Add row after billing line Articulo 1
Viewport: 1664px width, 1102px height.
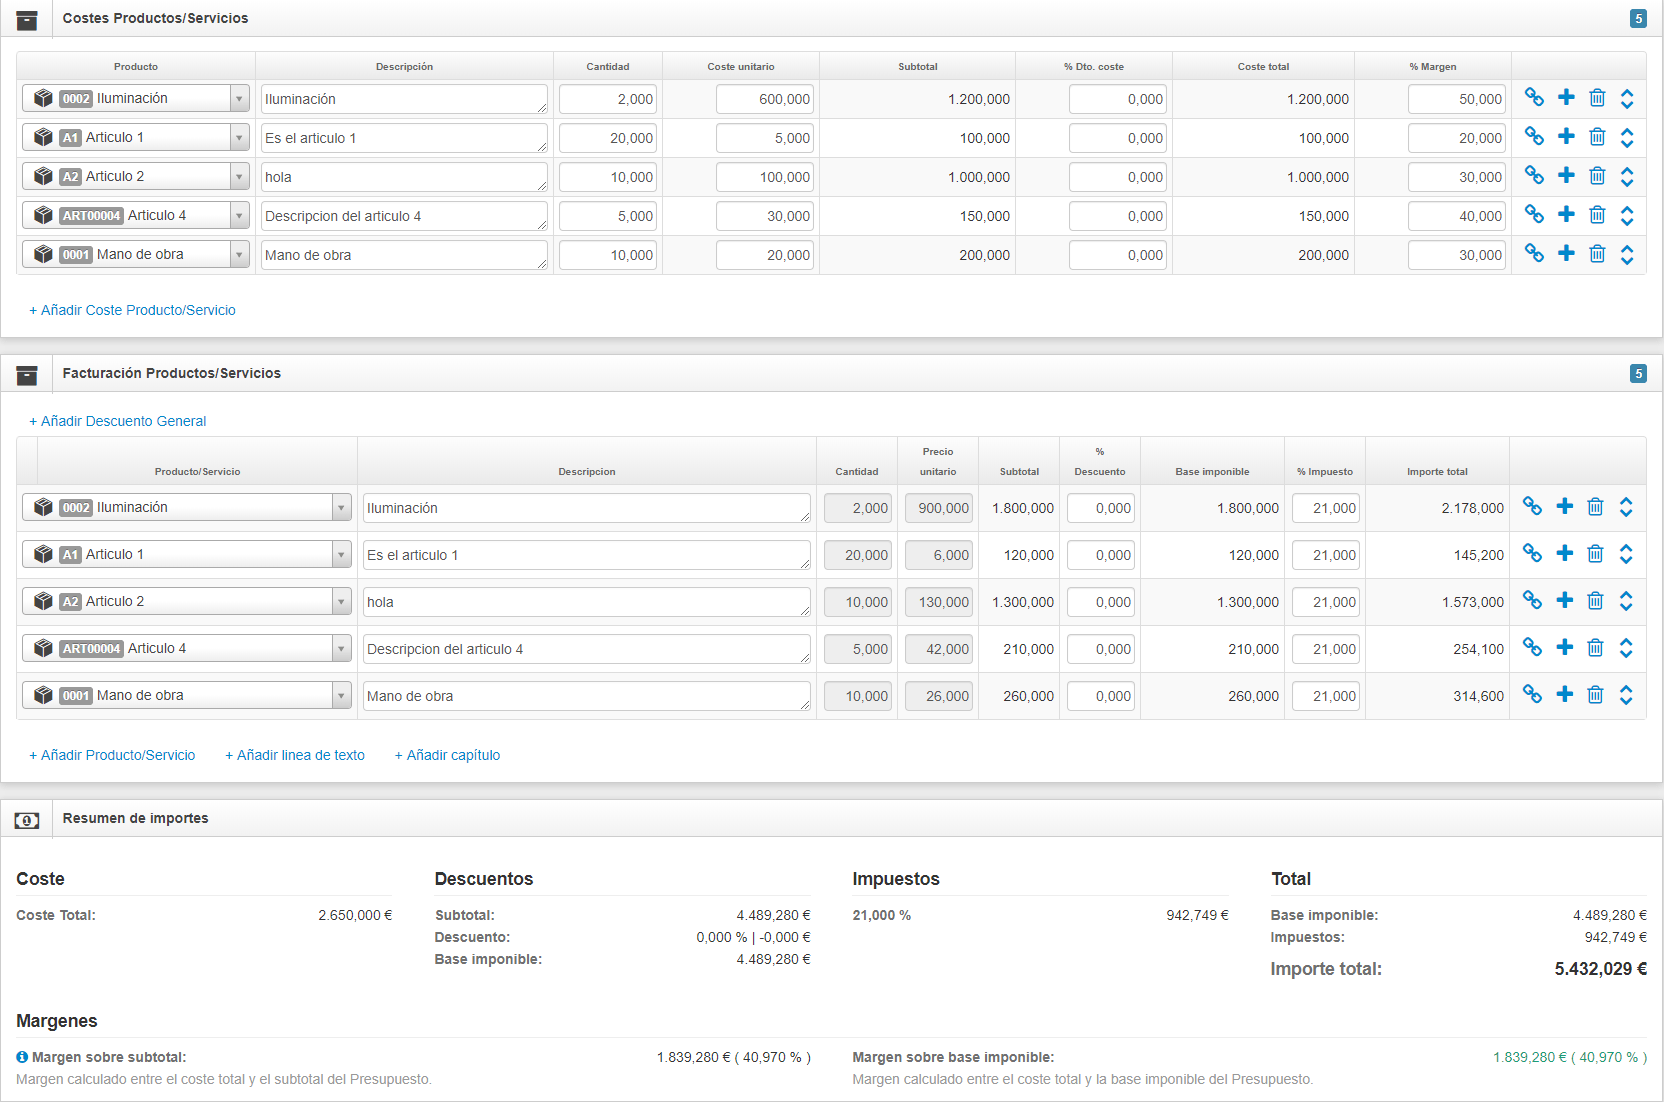point(1565,554)
